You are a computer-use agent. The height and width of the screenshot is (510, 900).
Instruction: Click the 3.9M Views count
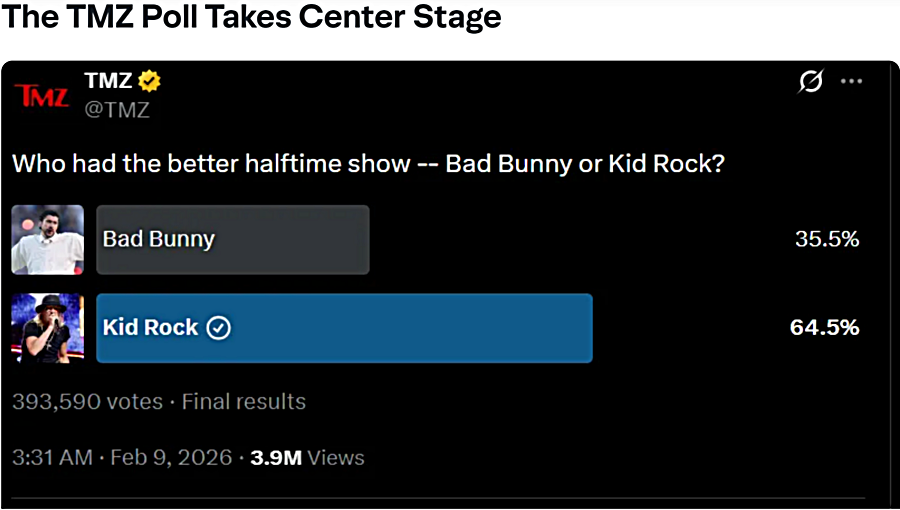coord(307,458)
